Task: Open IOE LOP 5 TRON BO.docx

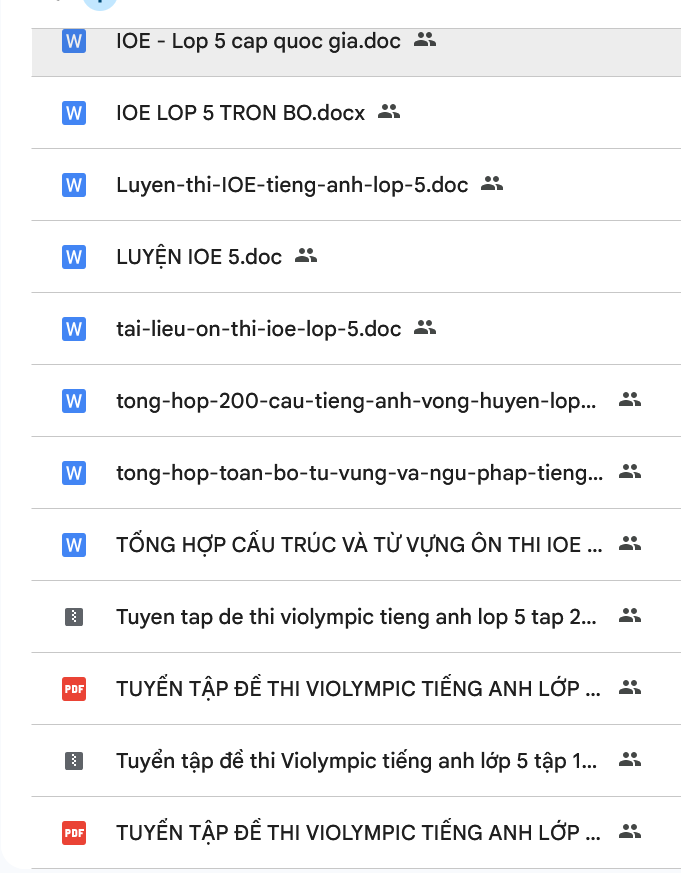Action: tap(240, 113)
